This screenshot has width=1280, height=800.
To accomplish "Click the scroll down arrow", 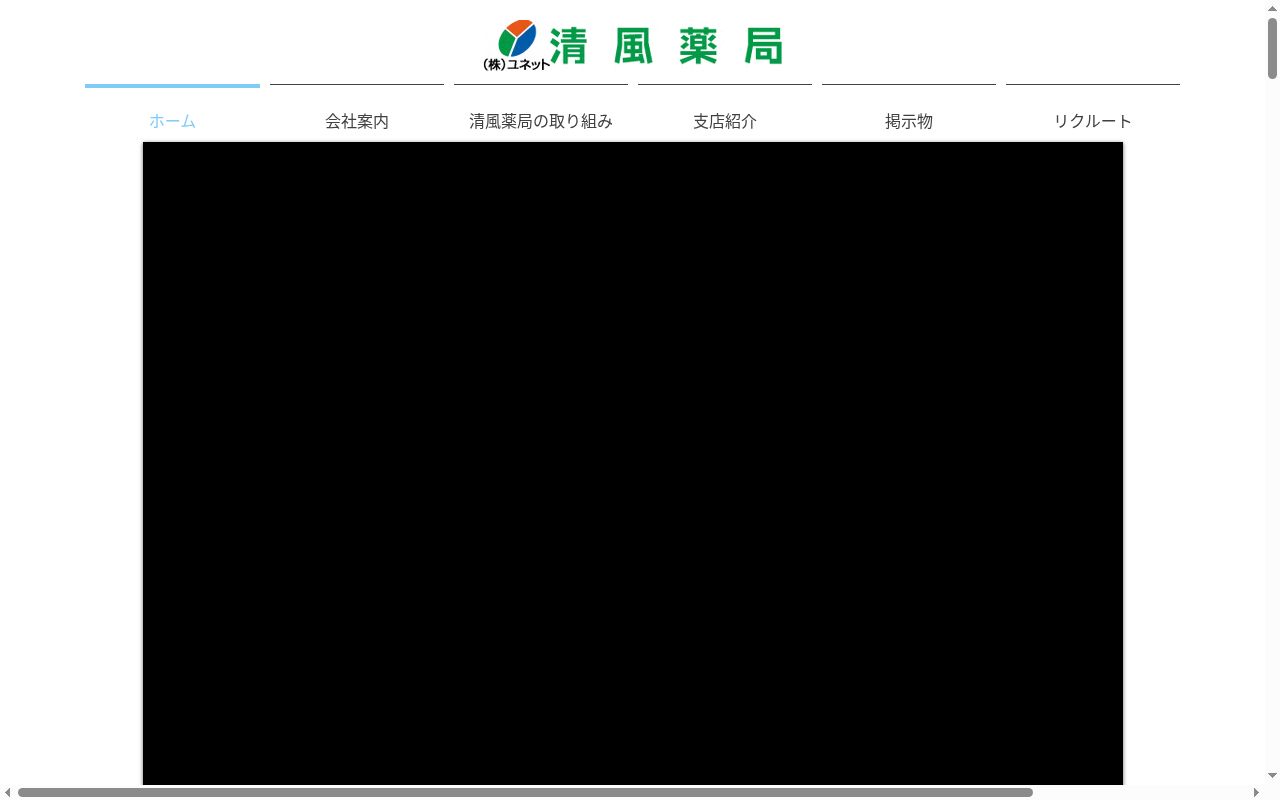I will pyautogui.click(x=1272, y=776).
